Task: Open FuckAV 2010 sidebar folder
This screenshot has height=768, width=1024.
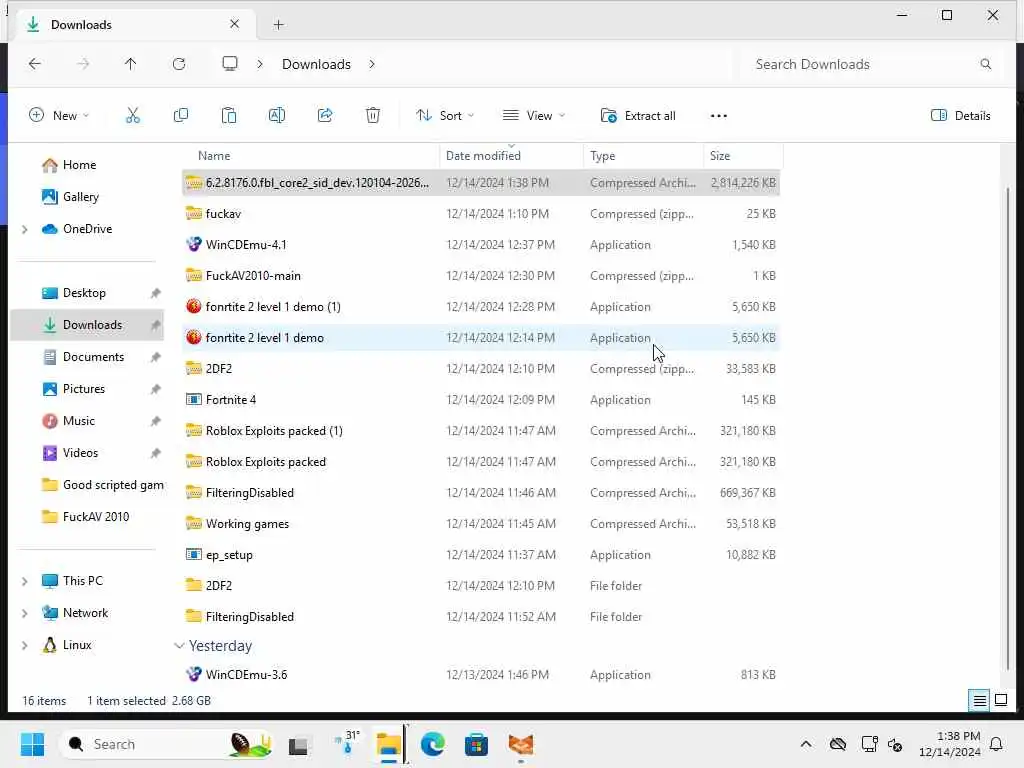Action: coord(95,517)
